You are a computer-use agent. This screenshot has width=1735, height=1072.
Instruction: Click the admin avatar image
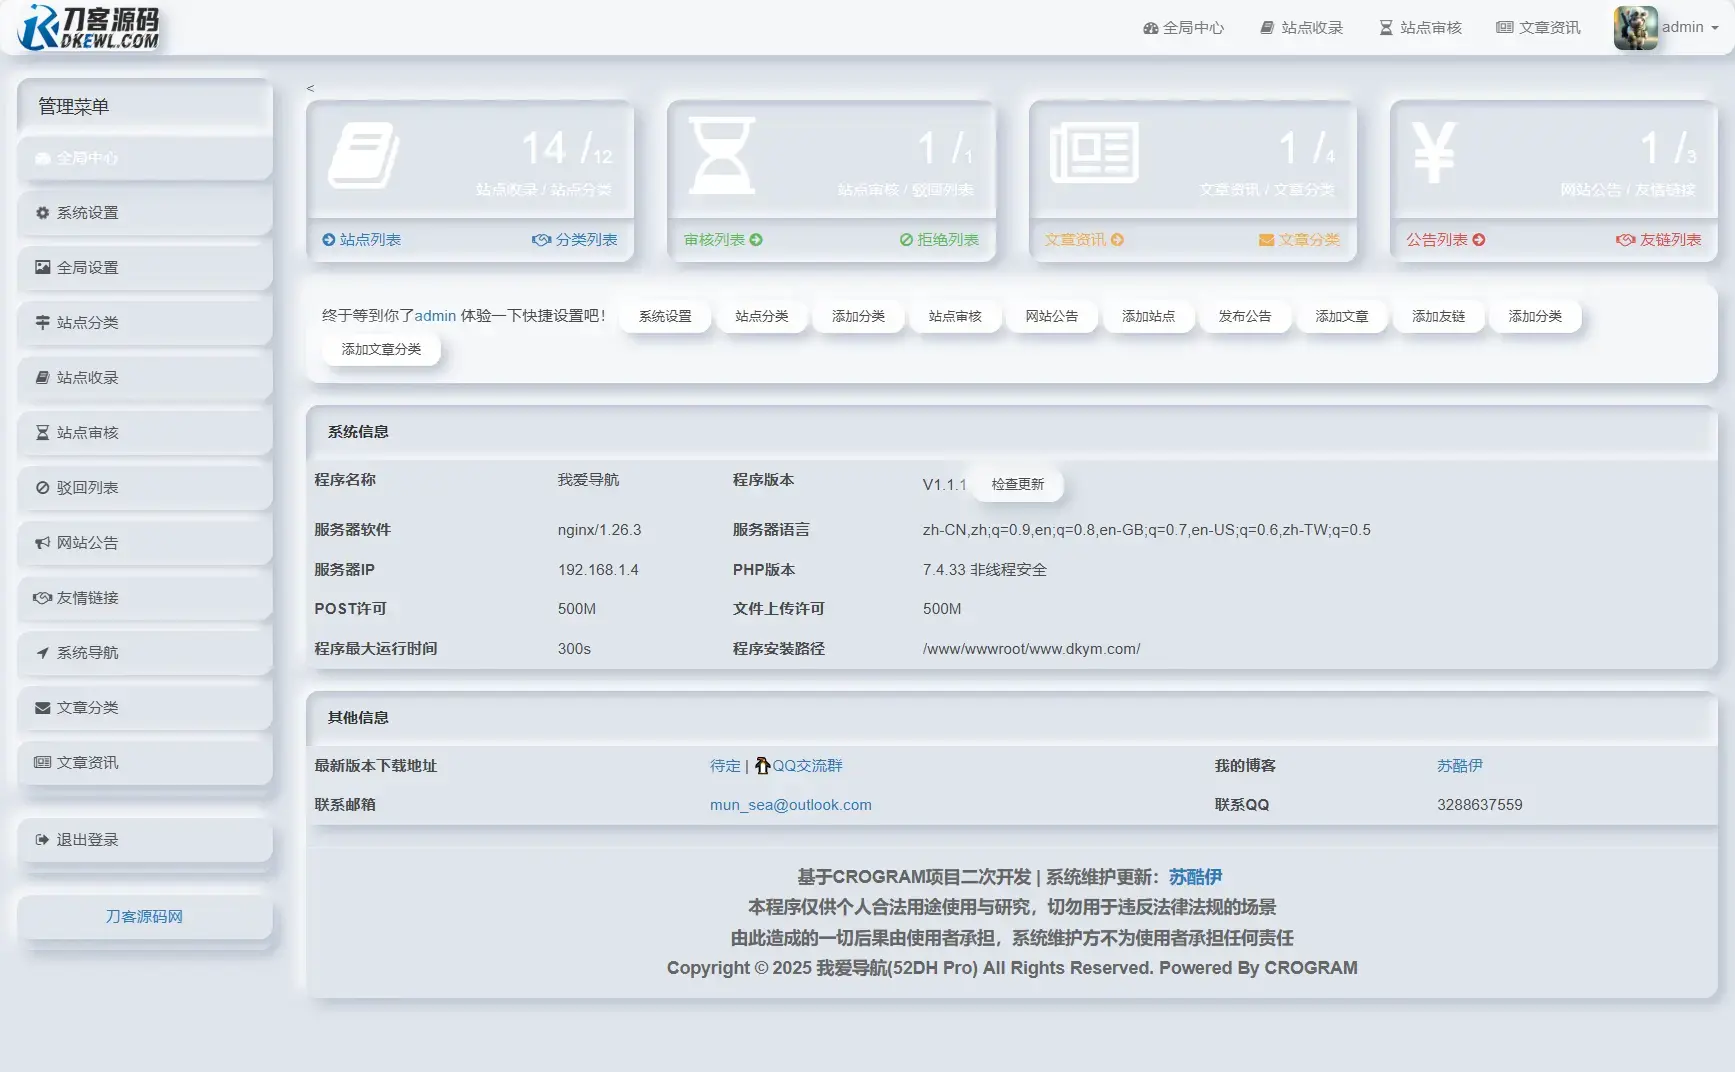[1635, 28]
